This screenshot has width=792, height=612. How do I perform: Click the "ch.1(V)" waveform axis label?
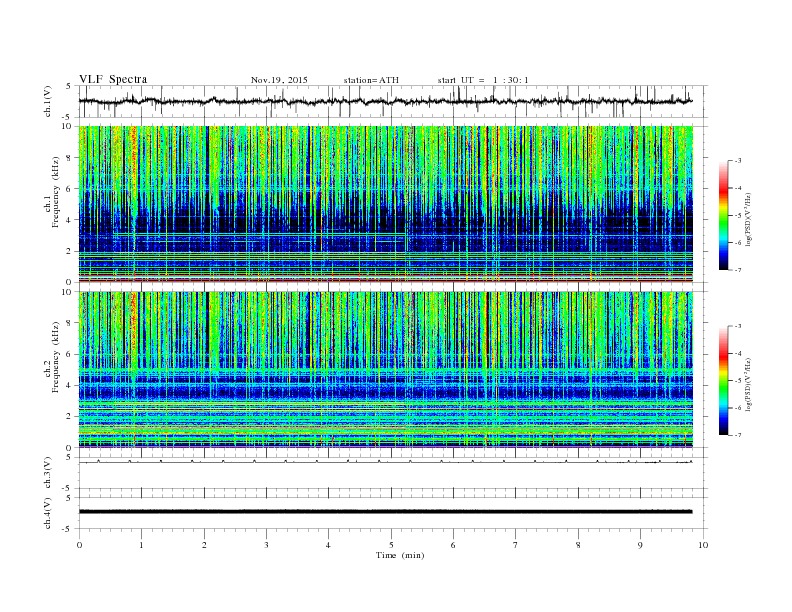click(x=48, y=101)
